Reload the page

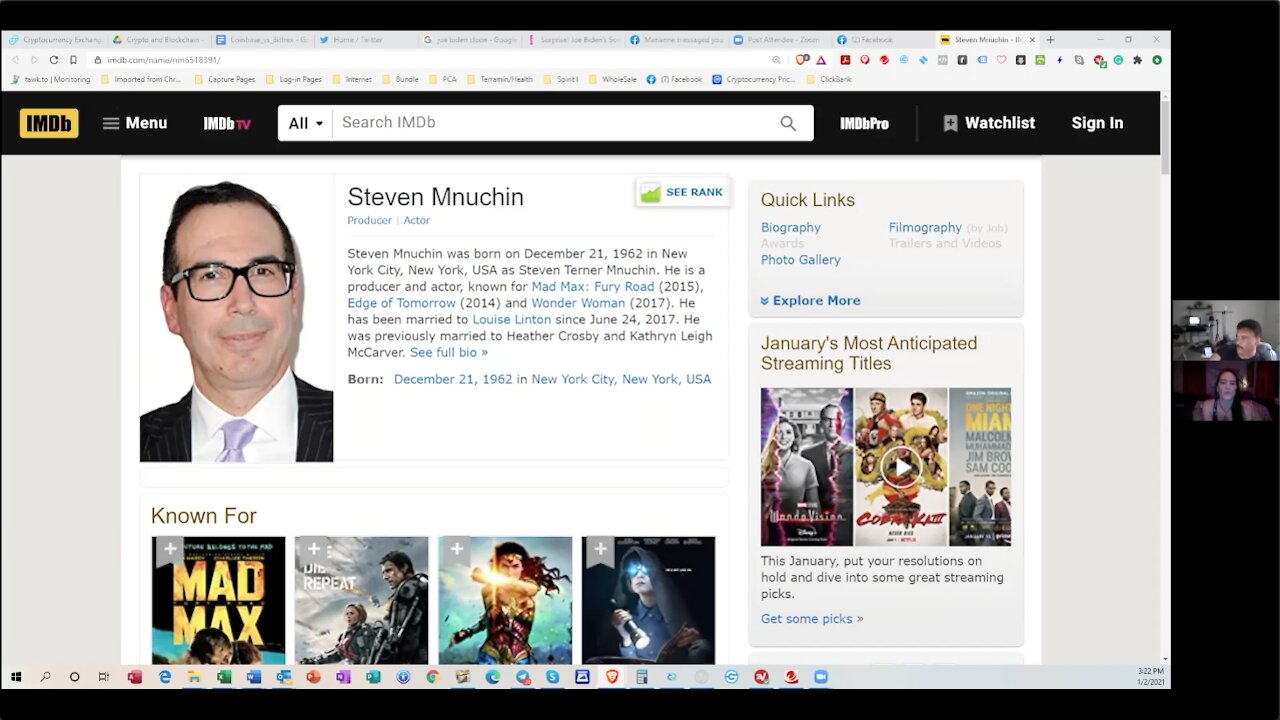coord(54,60)
